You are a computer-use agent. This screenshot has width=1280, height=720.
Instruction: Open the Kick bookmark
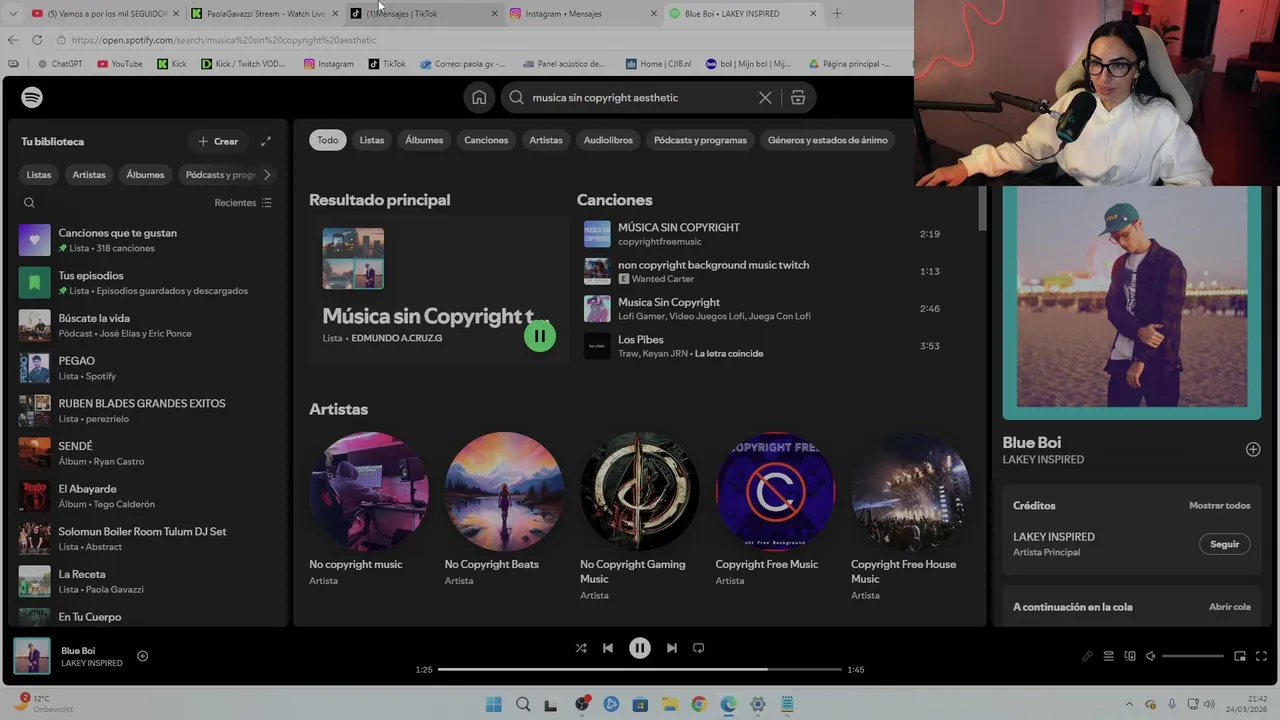(x=171, y=64)
